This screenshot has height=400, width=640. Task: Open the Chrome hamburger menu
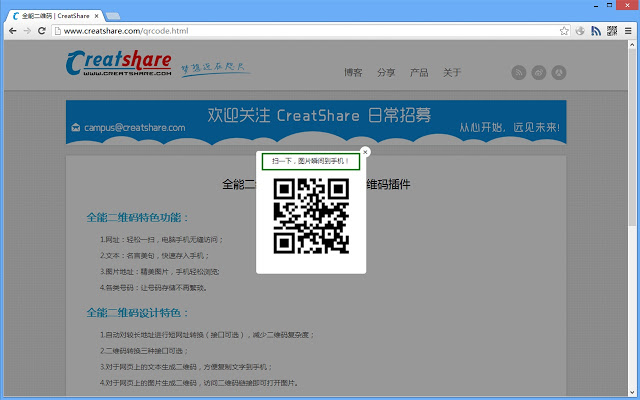click(628, 31)
